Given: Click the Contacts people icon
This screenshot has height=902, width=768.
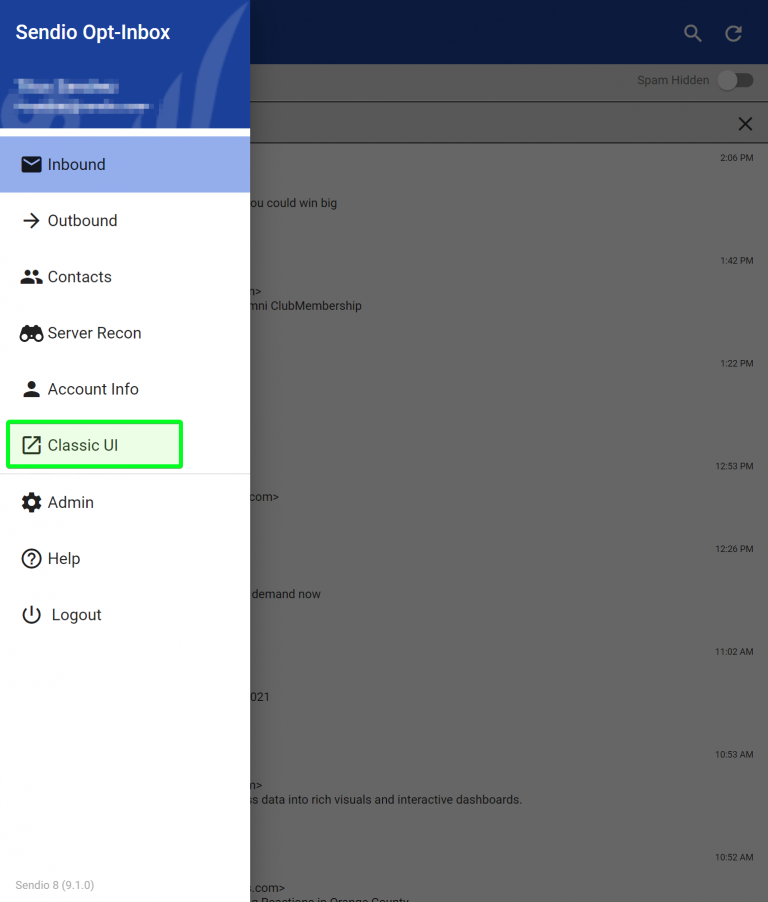Looking at the screenshot, I should click(x=31, y=277).
